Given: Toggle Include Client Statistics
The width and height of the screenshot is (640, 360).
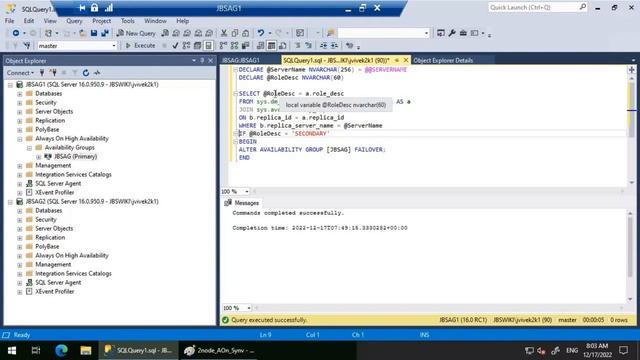Looking at the screenshot, I should (x=245, y=46).
